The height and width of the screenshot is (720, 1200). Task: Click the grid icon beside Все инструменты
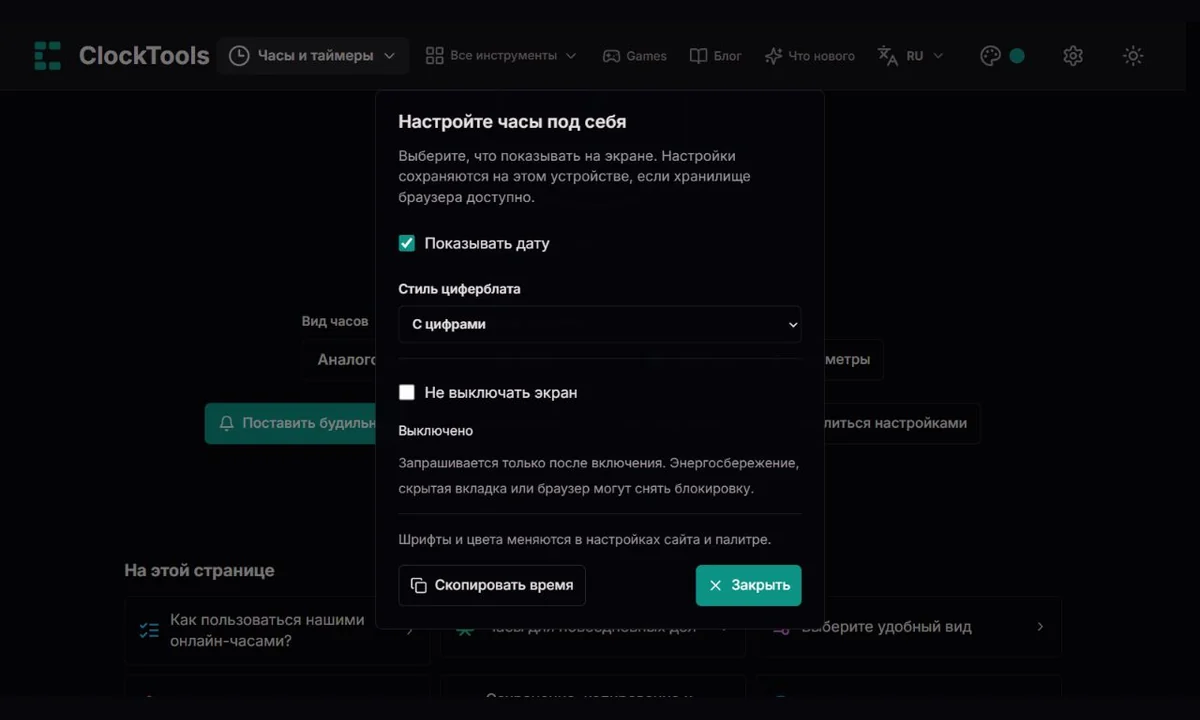pos(434,56)
